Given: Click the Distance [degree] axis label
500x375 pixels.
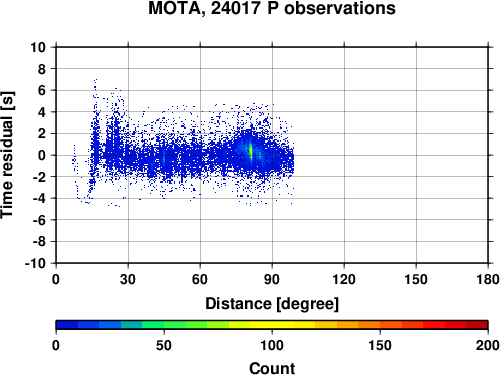Looking at the screenshot, I should tap(272, 304).
